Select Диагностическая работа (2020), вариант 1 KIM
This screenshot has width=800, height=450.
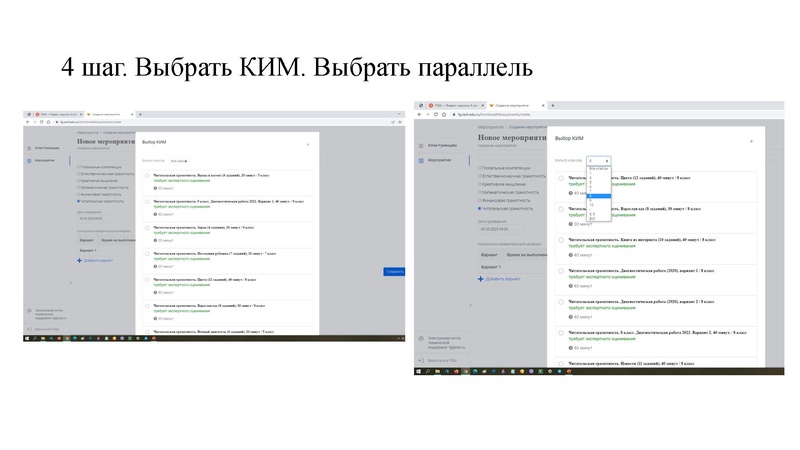[561, 270]
